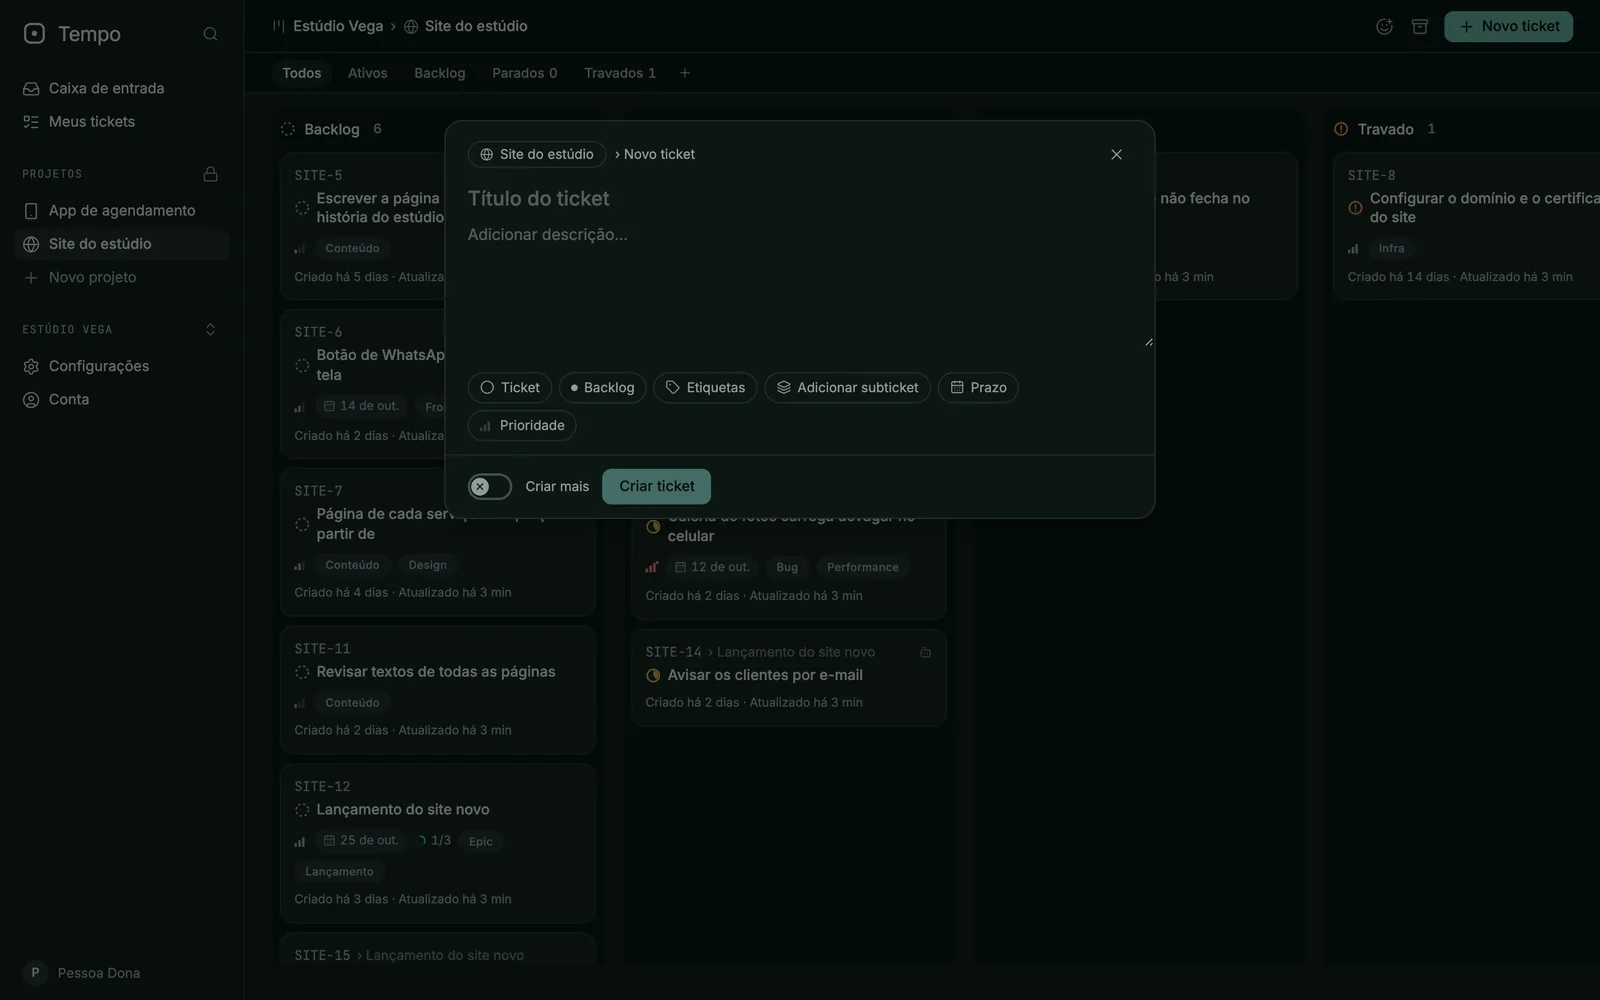Click the search icon beside Tempo

210,34
